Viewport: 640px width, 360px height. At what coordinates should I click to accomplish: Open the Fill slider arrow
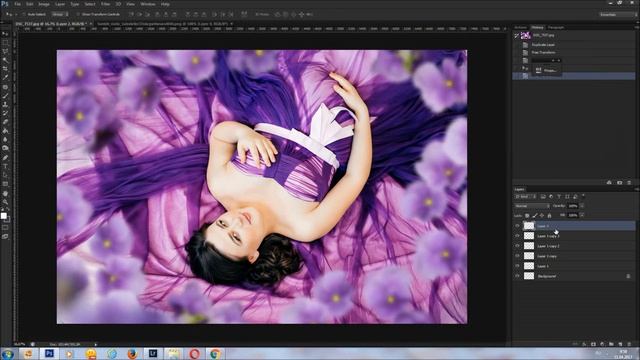[x=582, y=215]
